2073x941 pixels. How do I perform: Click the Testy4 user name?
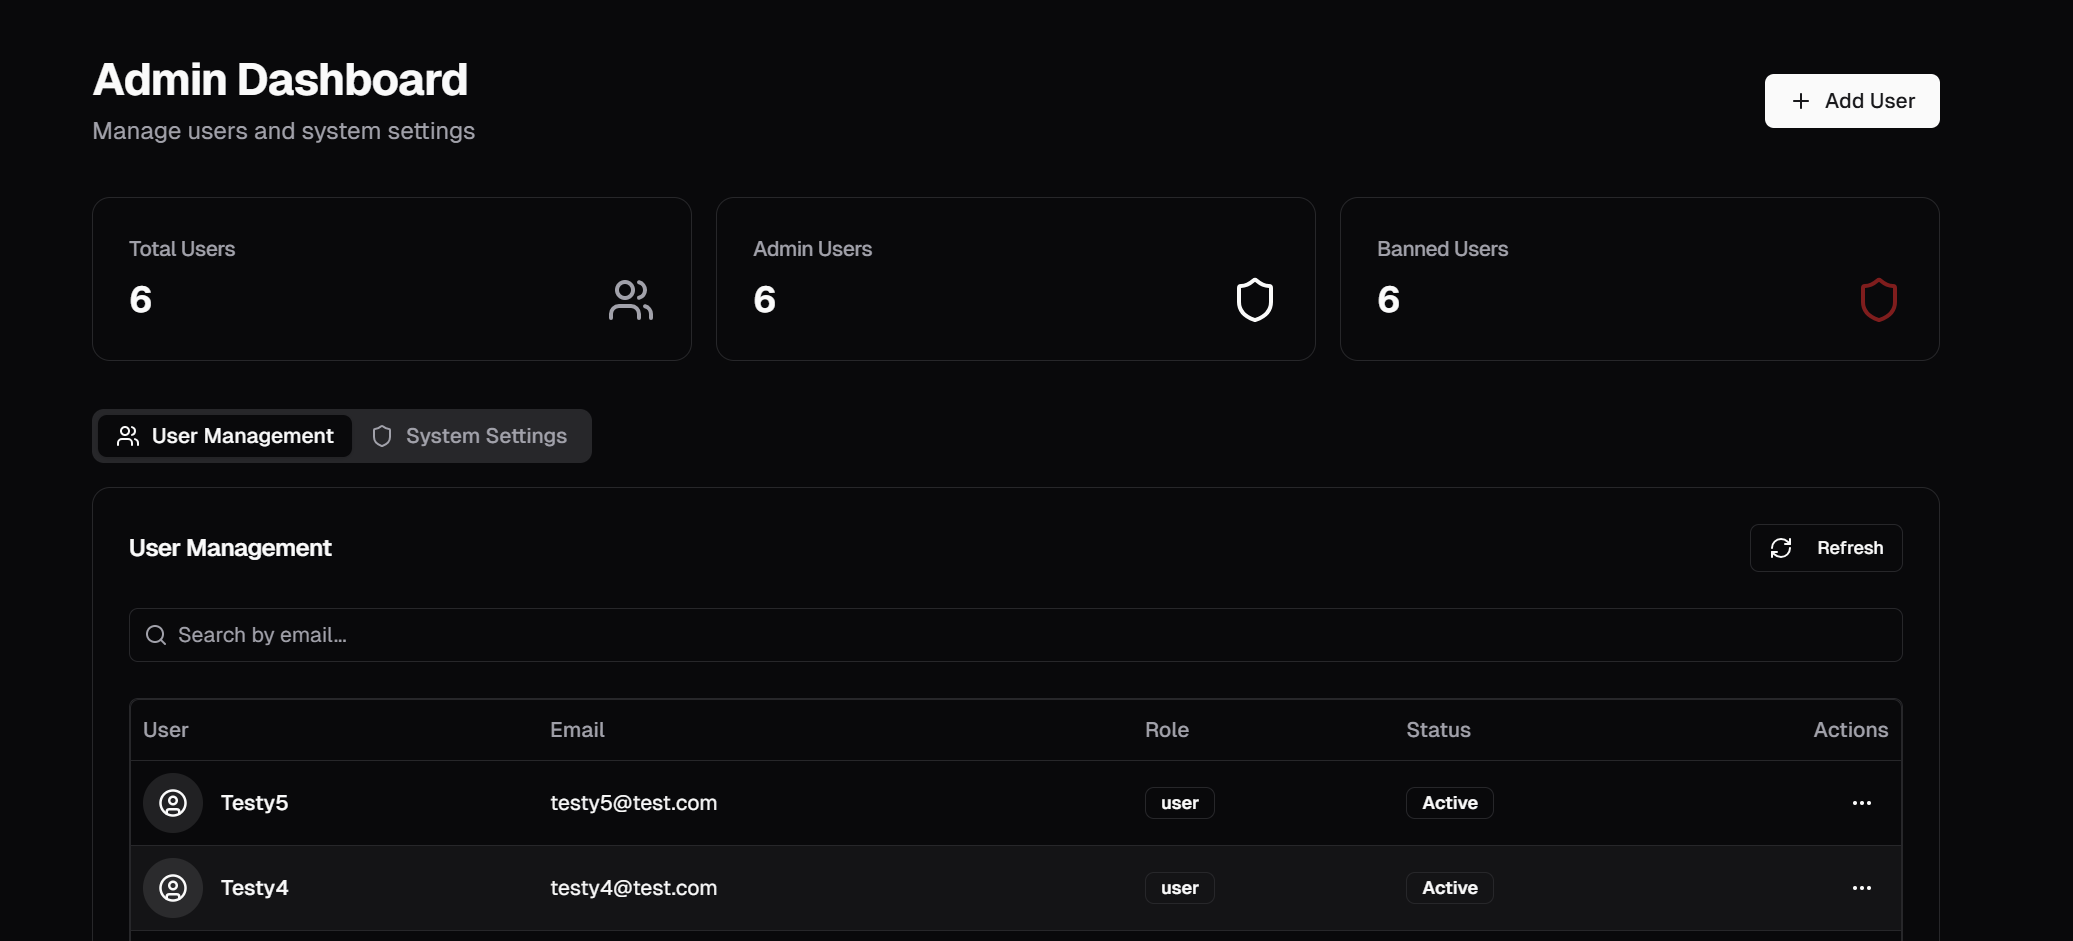click(255, 888)
